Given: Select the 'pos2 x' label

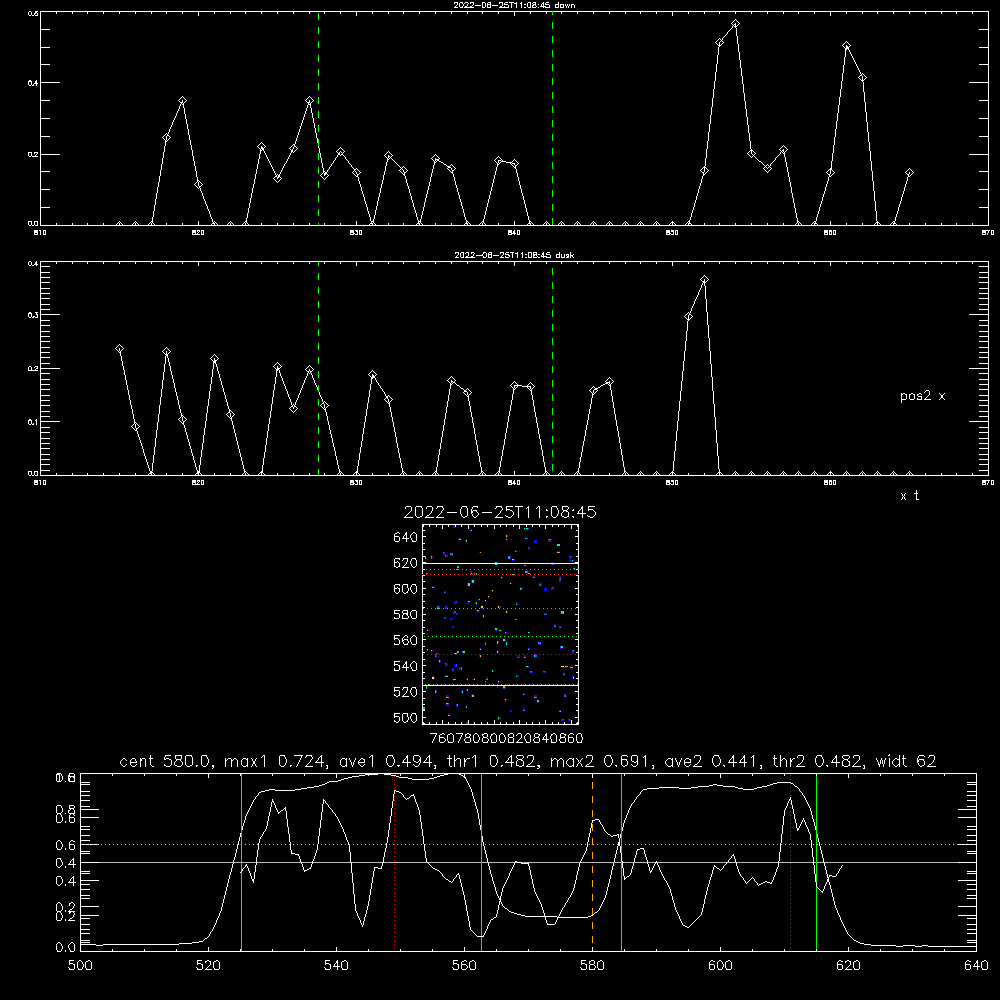Looking at the screenshot, I should point(922,396).
